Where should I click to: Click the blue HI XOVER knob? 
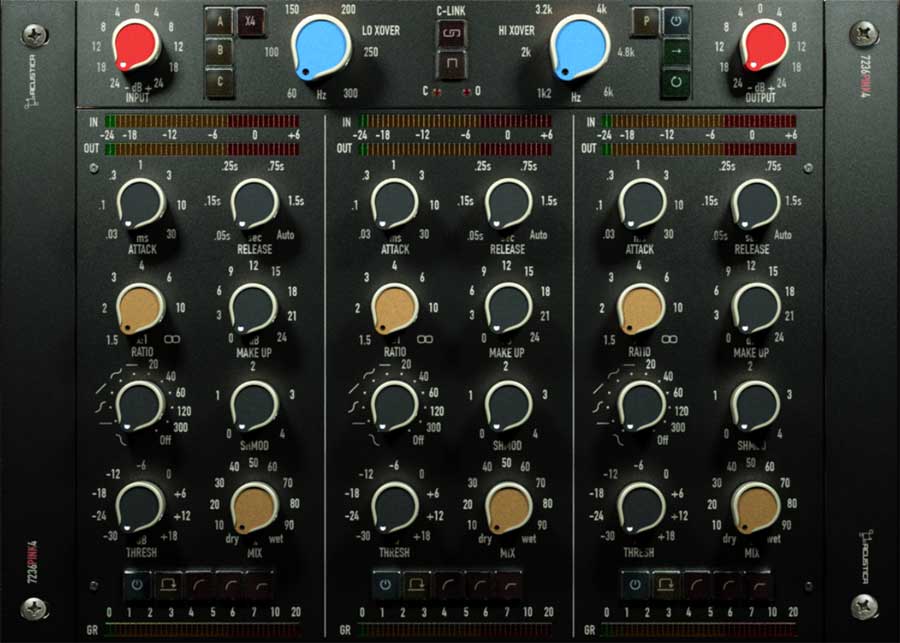coord(578,46)
